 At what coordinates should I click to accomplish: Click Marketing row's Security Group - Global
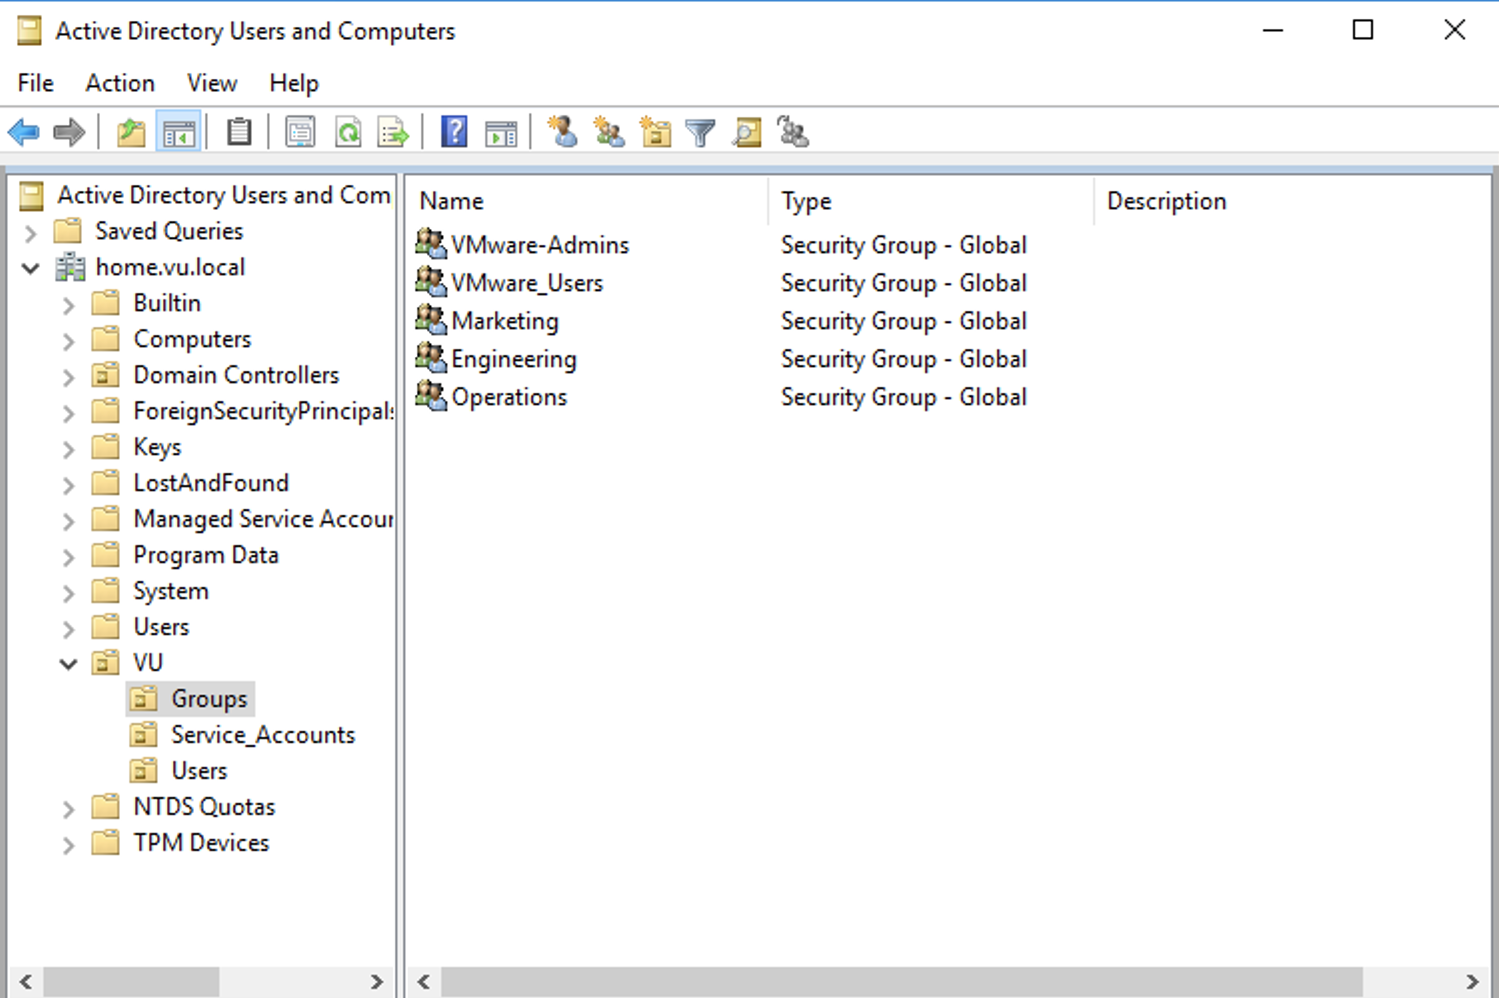coord(904,321)
